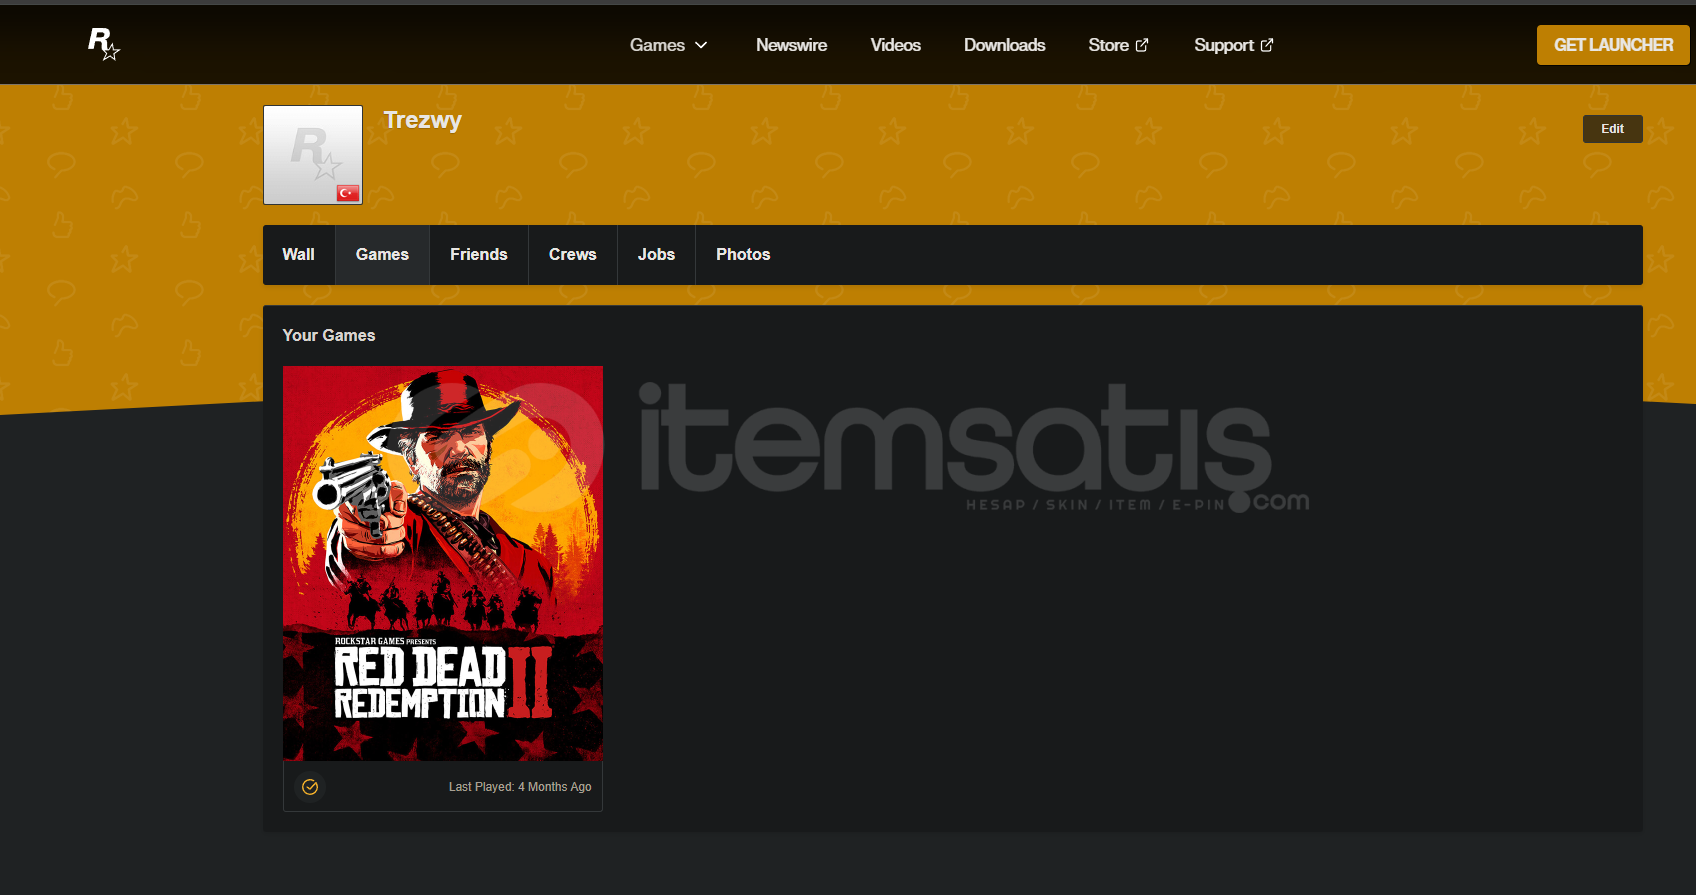This screenshot has width=1696, height=895.
Task: Select the Games profile tab
Action: coord(382,255)
